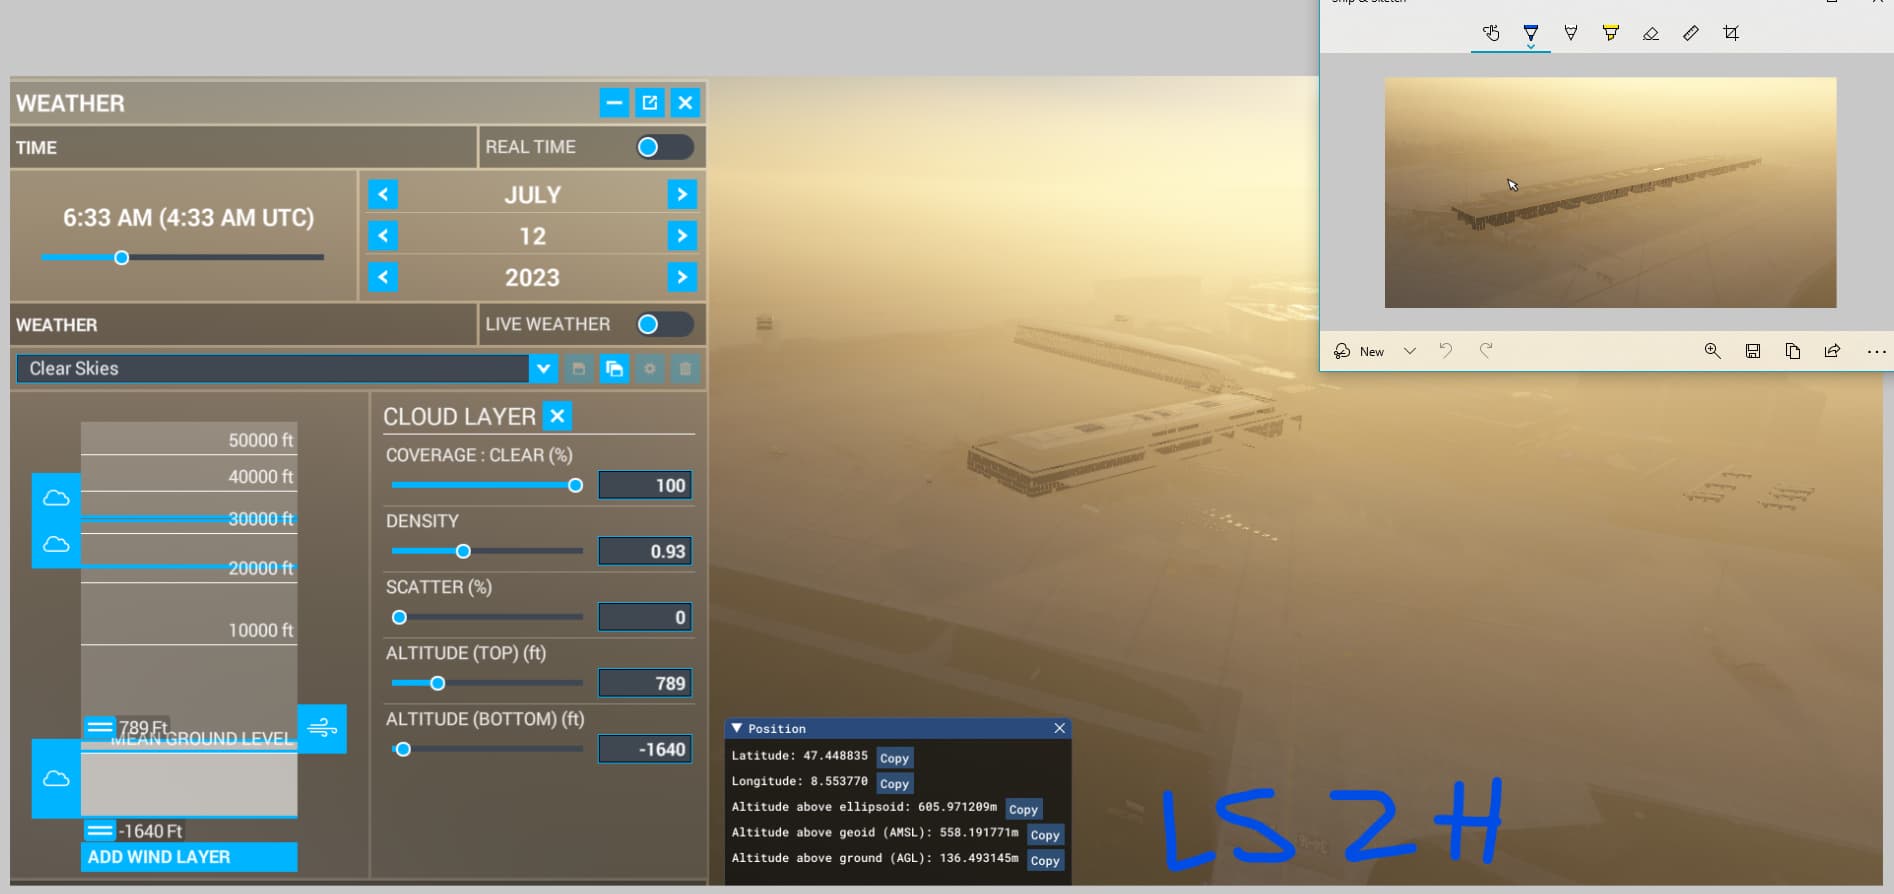1894x894 pixels.
Task: Click the Altitude Bottom field showing -1640
Action: point(645,749)
